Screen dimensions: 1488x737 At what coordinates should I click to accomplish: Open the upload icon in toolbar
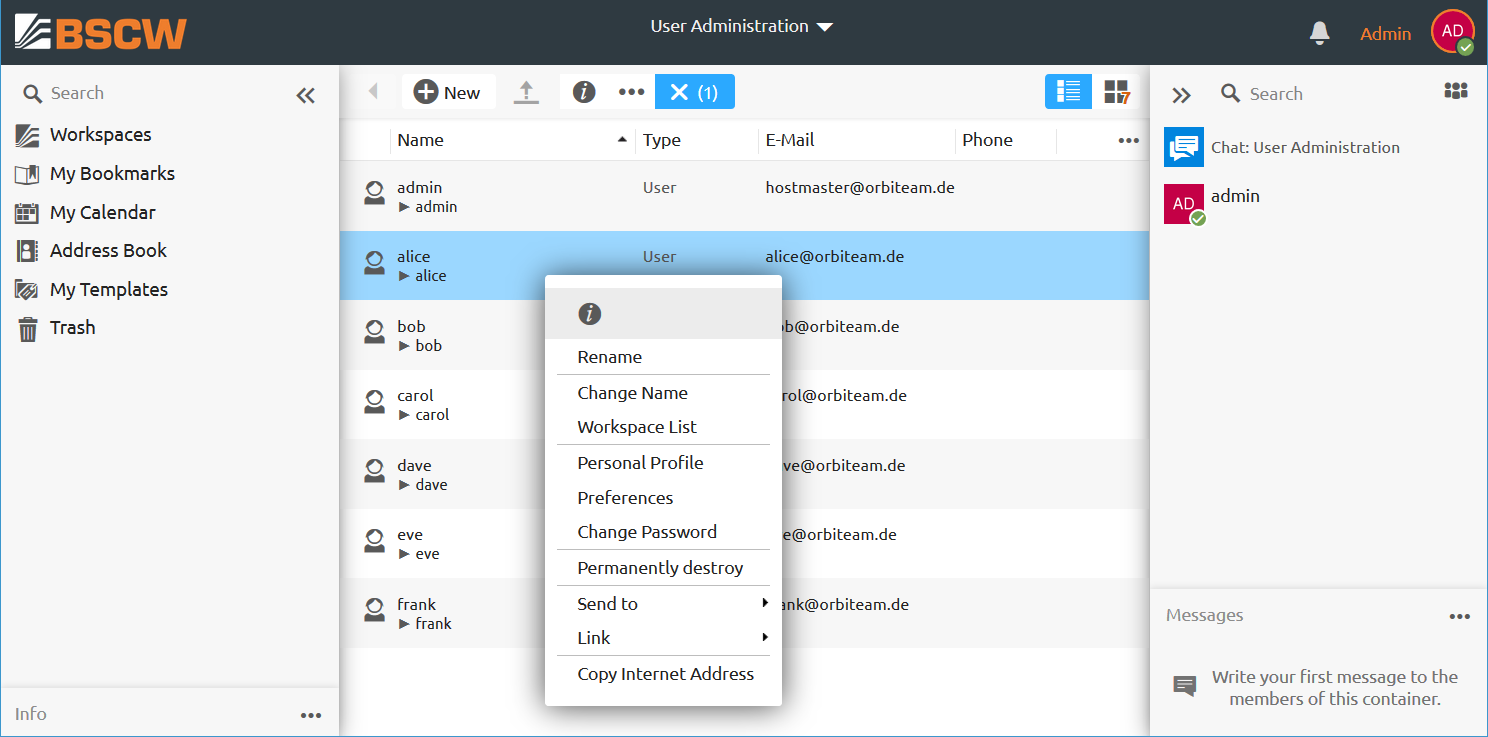coord(526,92)
